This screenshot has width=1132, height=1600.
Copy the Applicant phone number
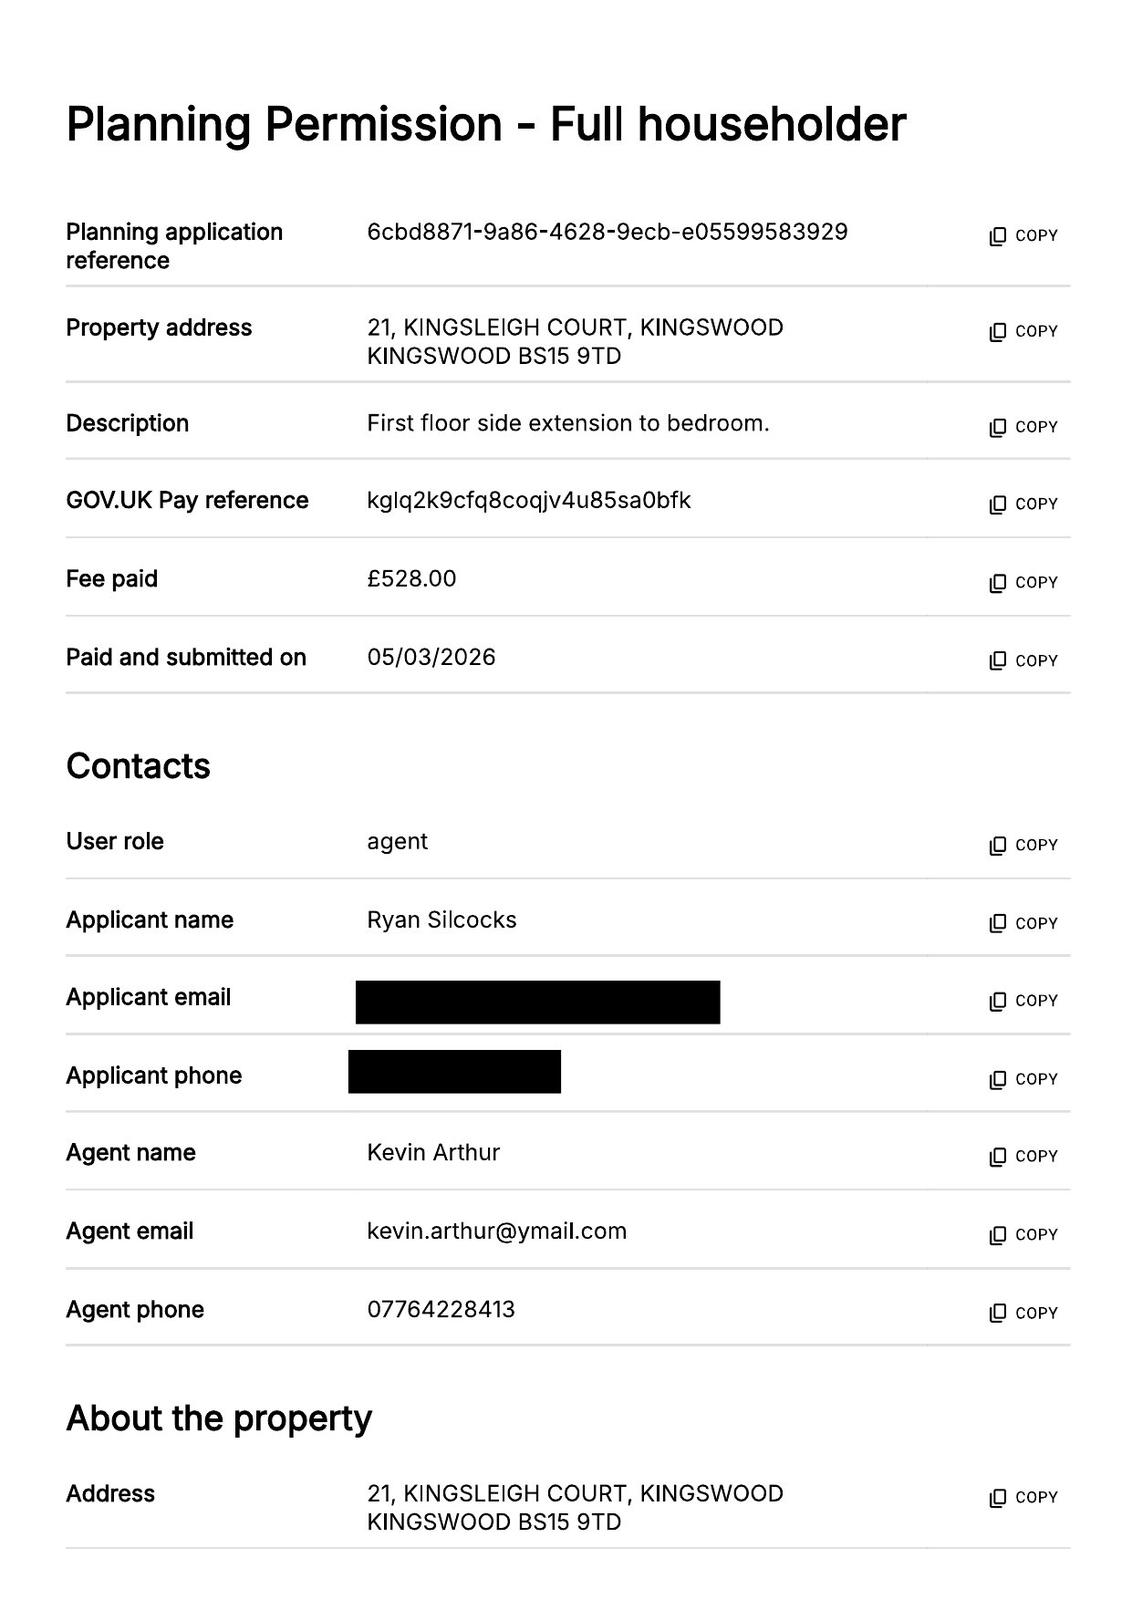coord(1023,1079)
